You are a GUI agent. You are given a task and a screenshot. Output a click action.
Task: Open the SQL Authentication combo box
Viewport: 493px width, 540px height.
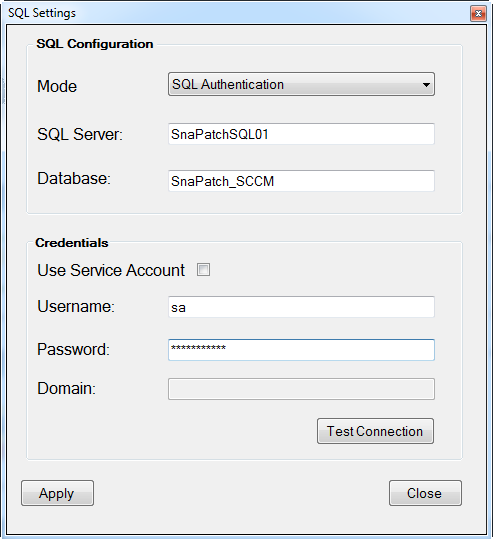[301, 84]
